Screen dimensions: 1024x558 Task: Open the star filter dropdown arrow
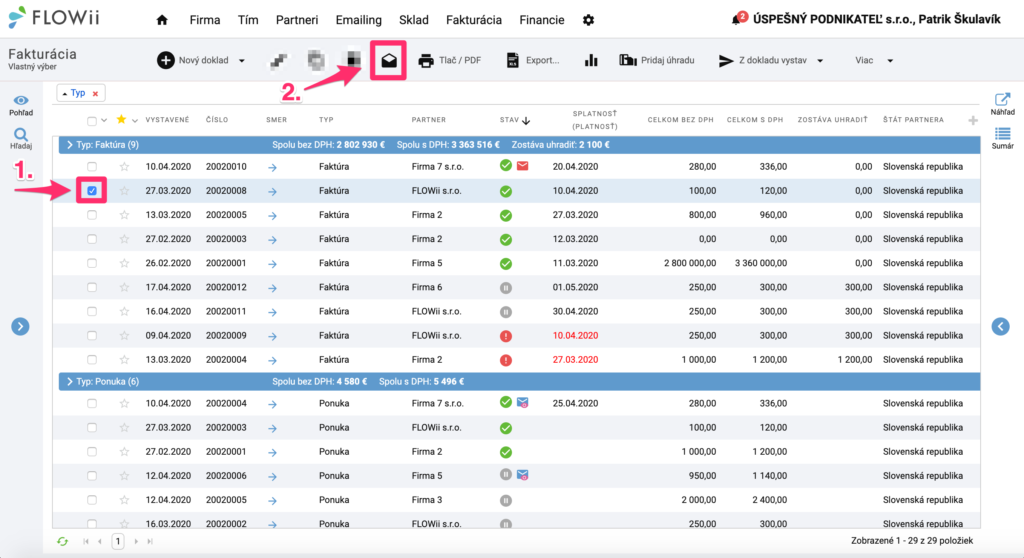pyautogui.click(x=135, y=120)
